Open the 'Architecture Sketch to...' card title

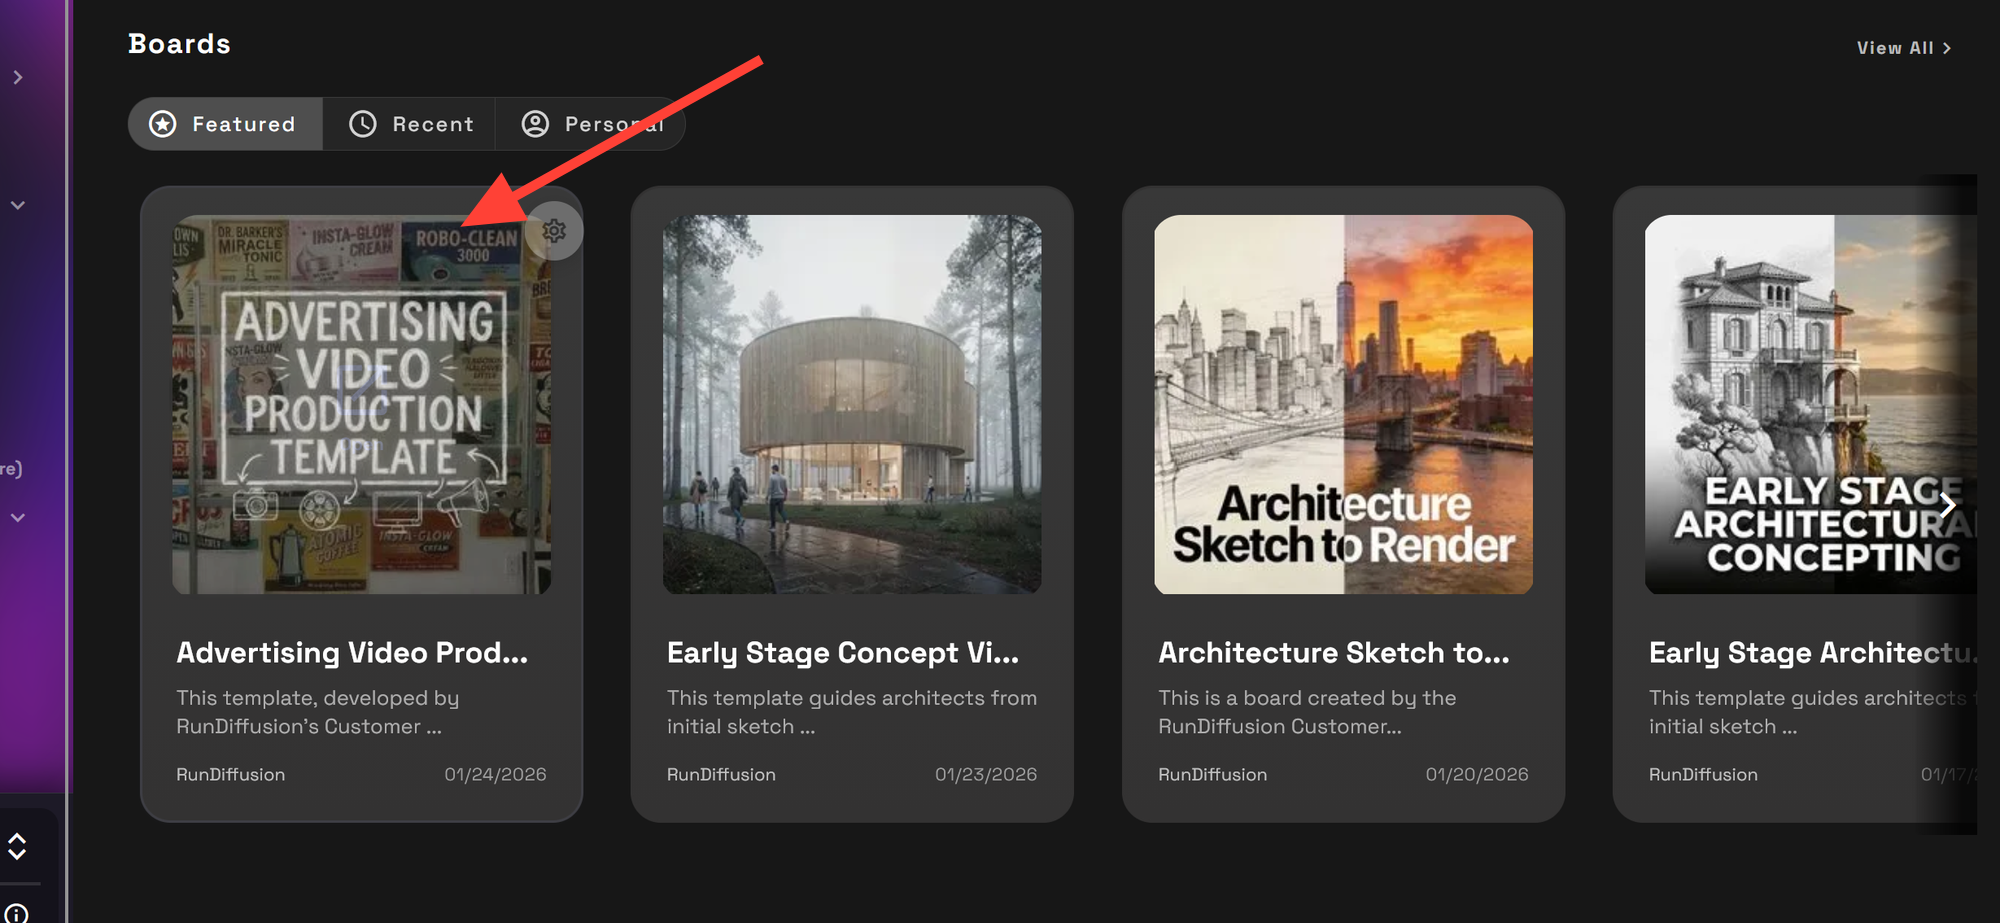tap(1334, 653)
